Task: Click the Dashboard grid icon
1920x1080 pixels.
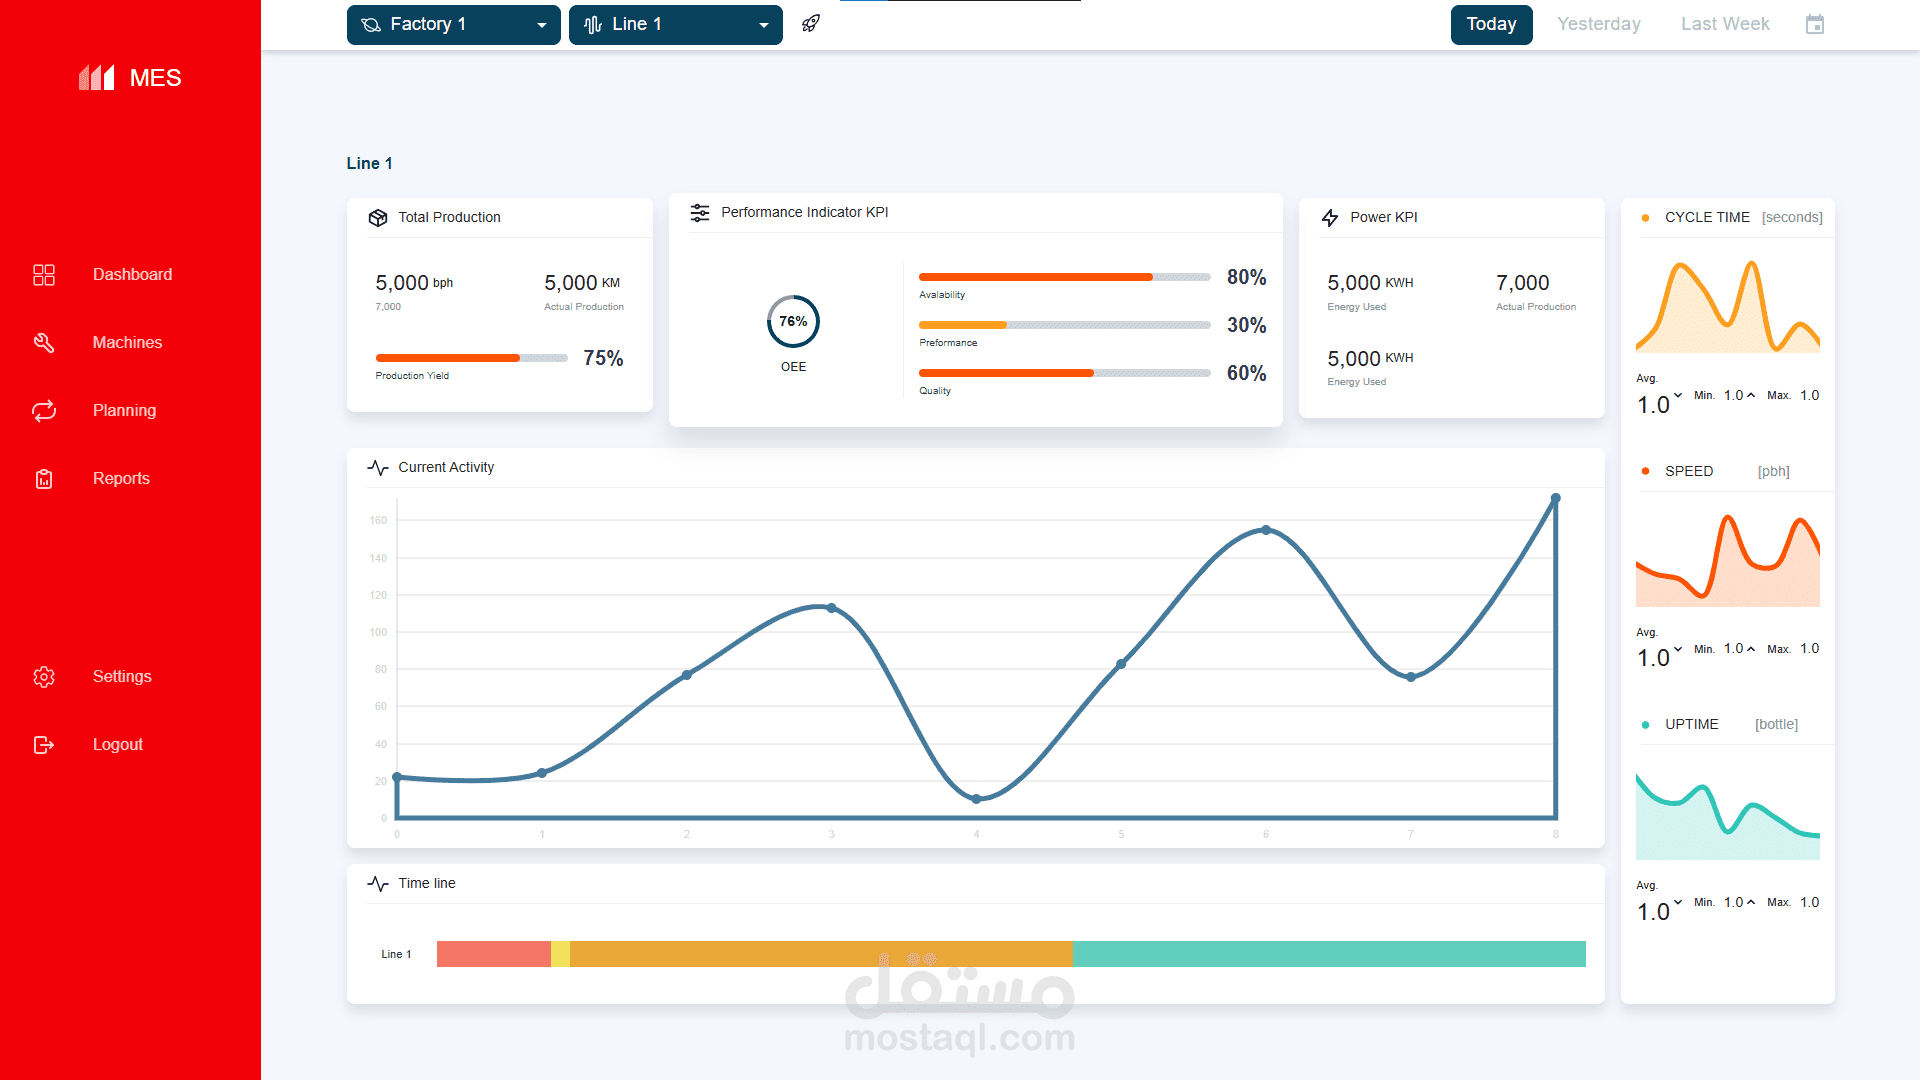Action: tap(44, 275)
